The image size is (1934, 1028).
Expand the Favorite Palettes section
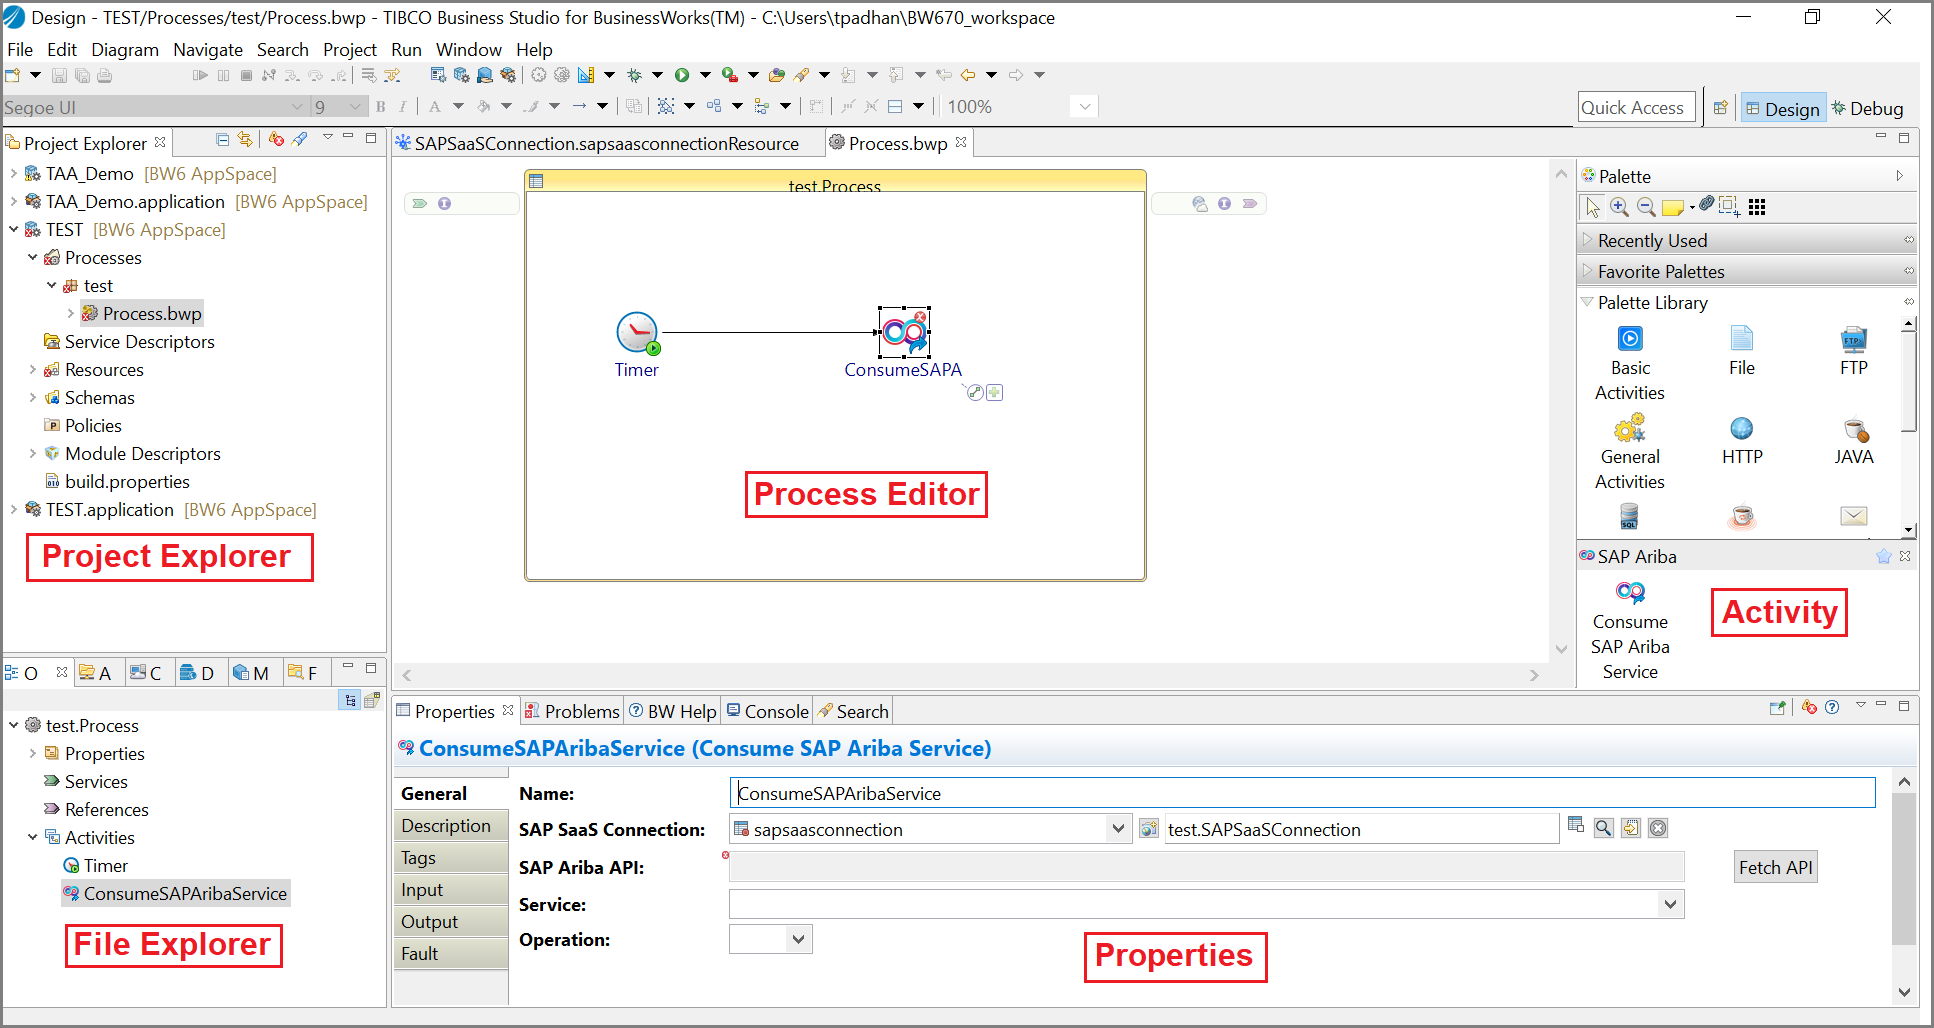1587,271
